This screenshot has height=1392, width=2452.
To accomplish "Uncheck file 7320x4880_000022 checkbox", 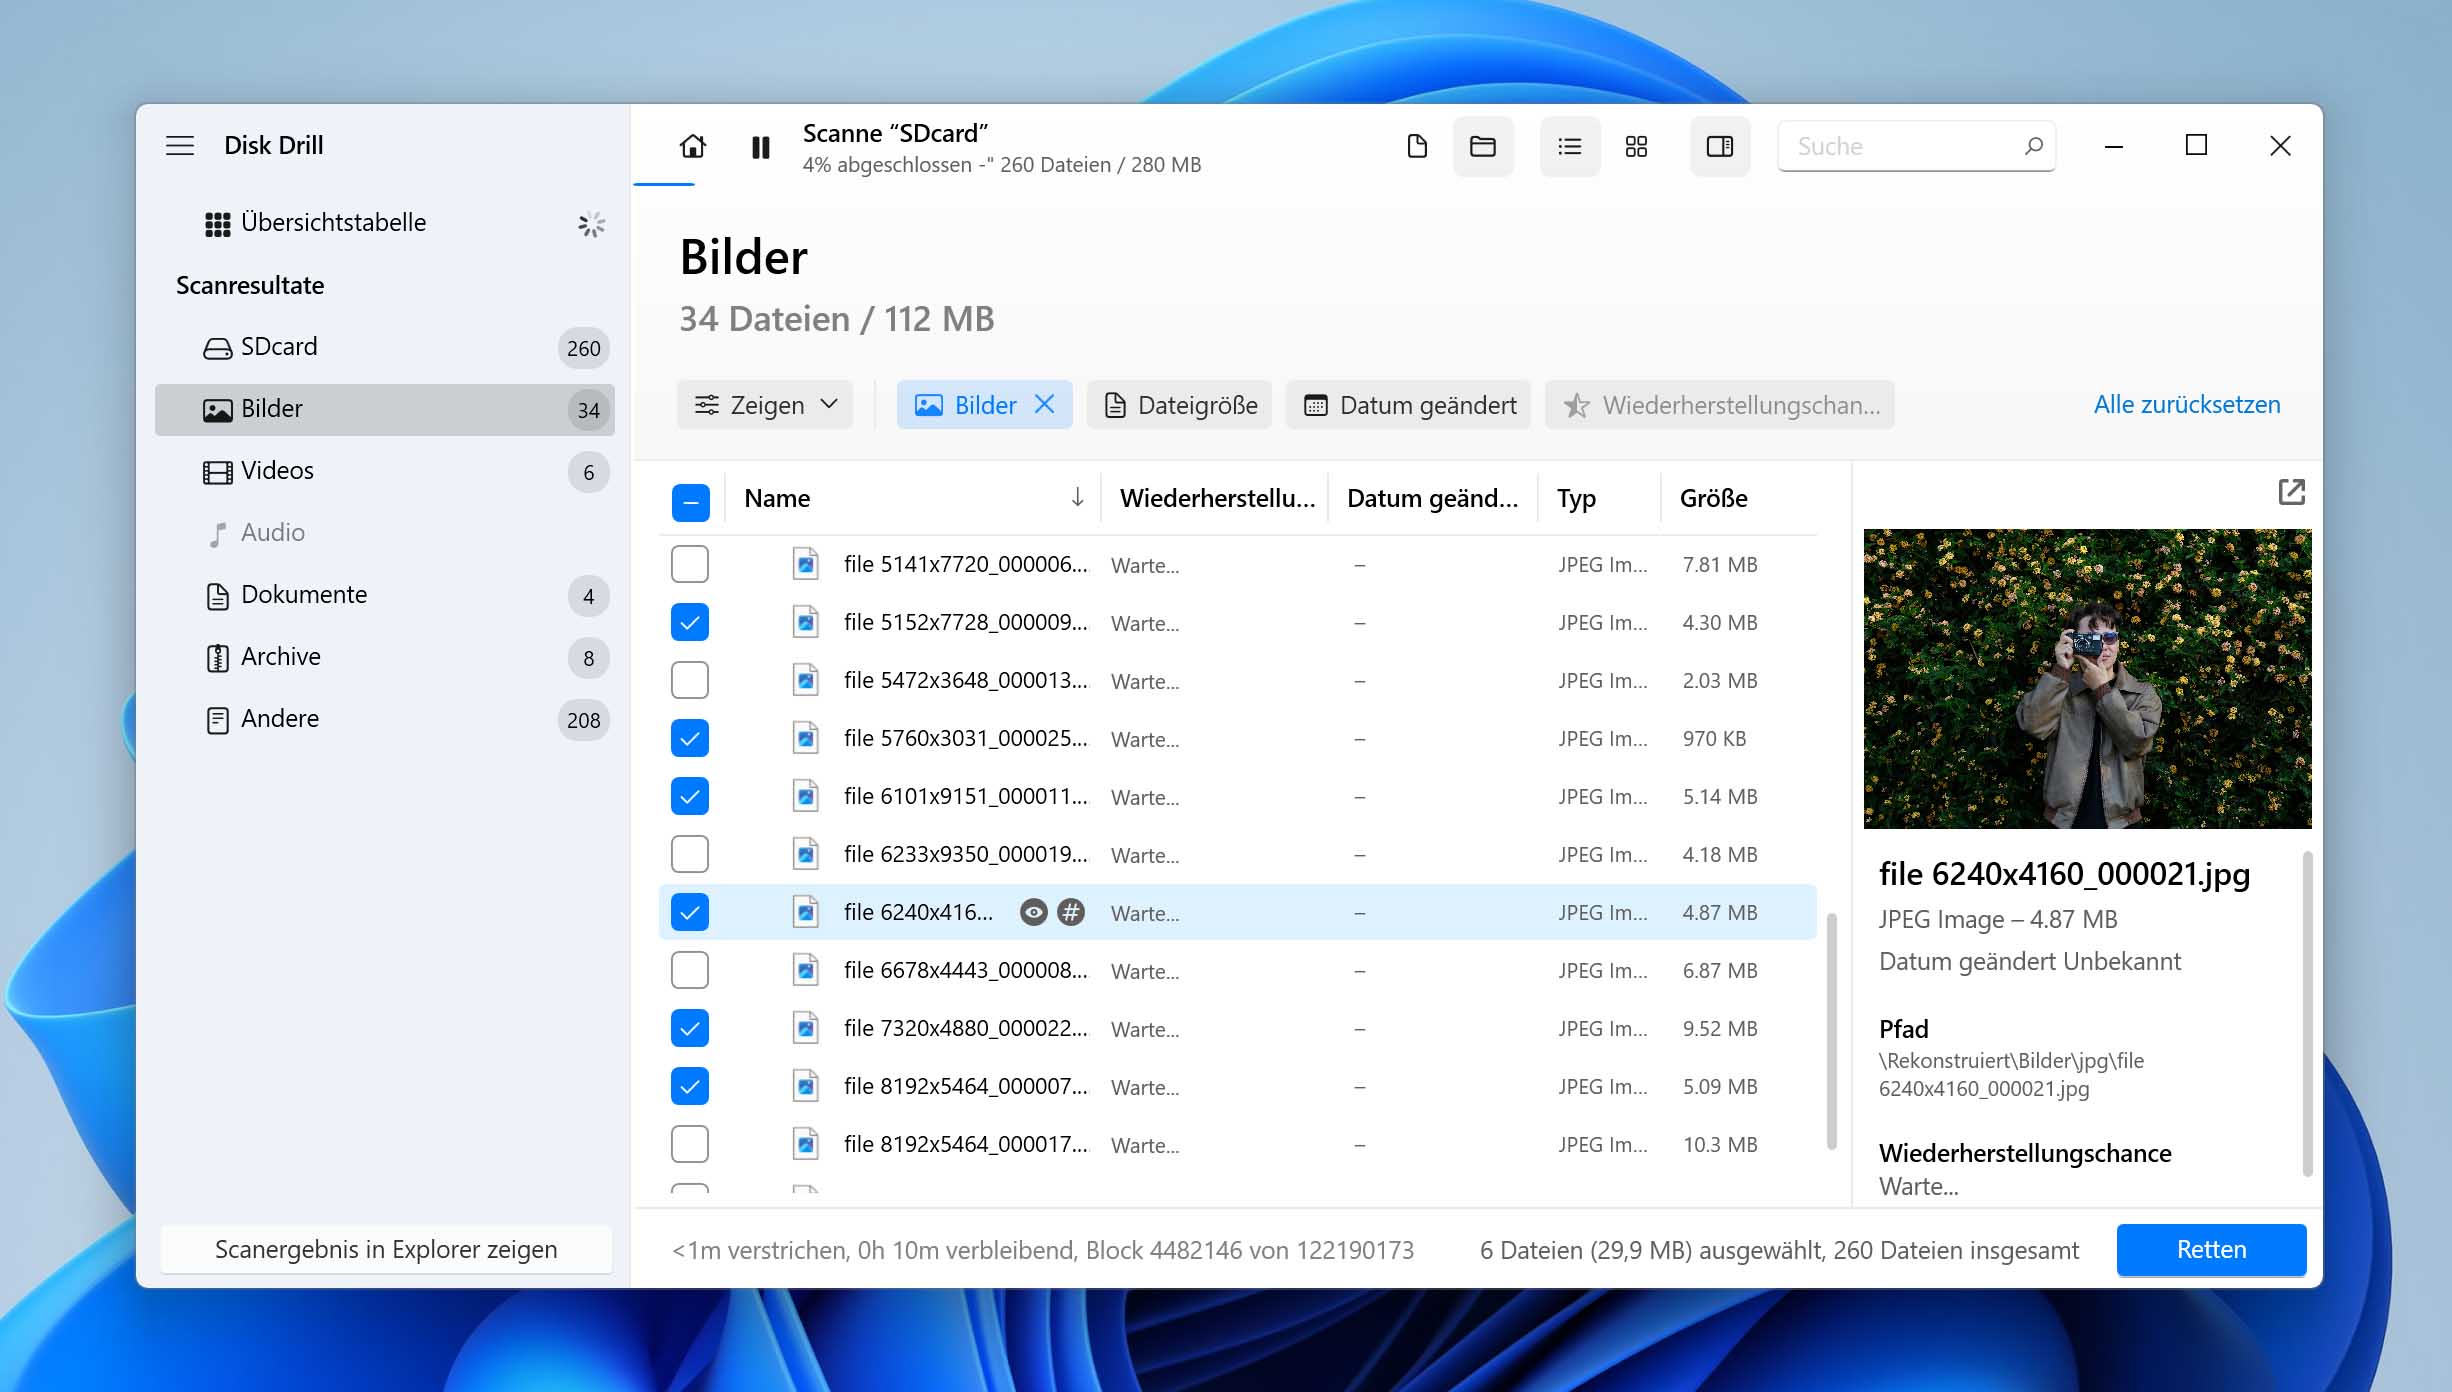I will tap(690, 1028).
